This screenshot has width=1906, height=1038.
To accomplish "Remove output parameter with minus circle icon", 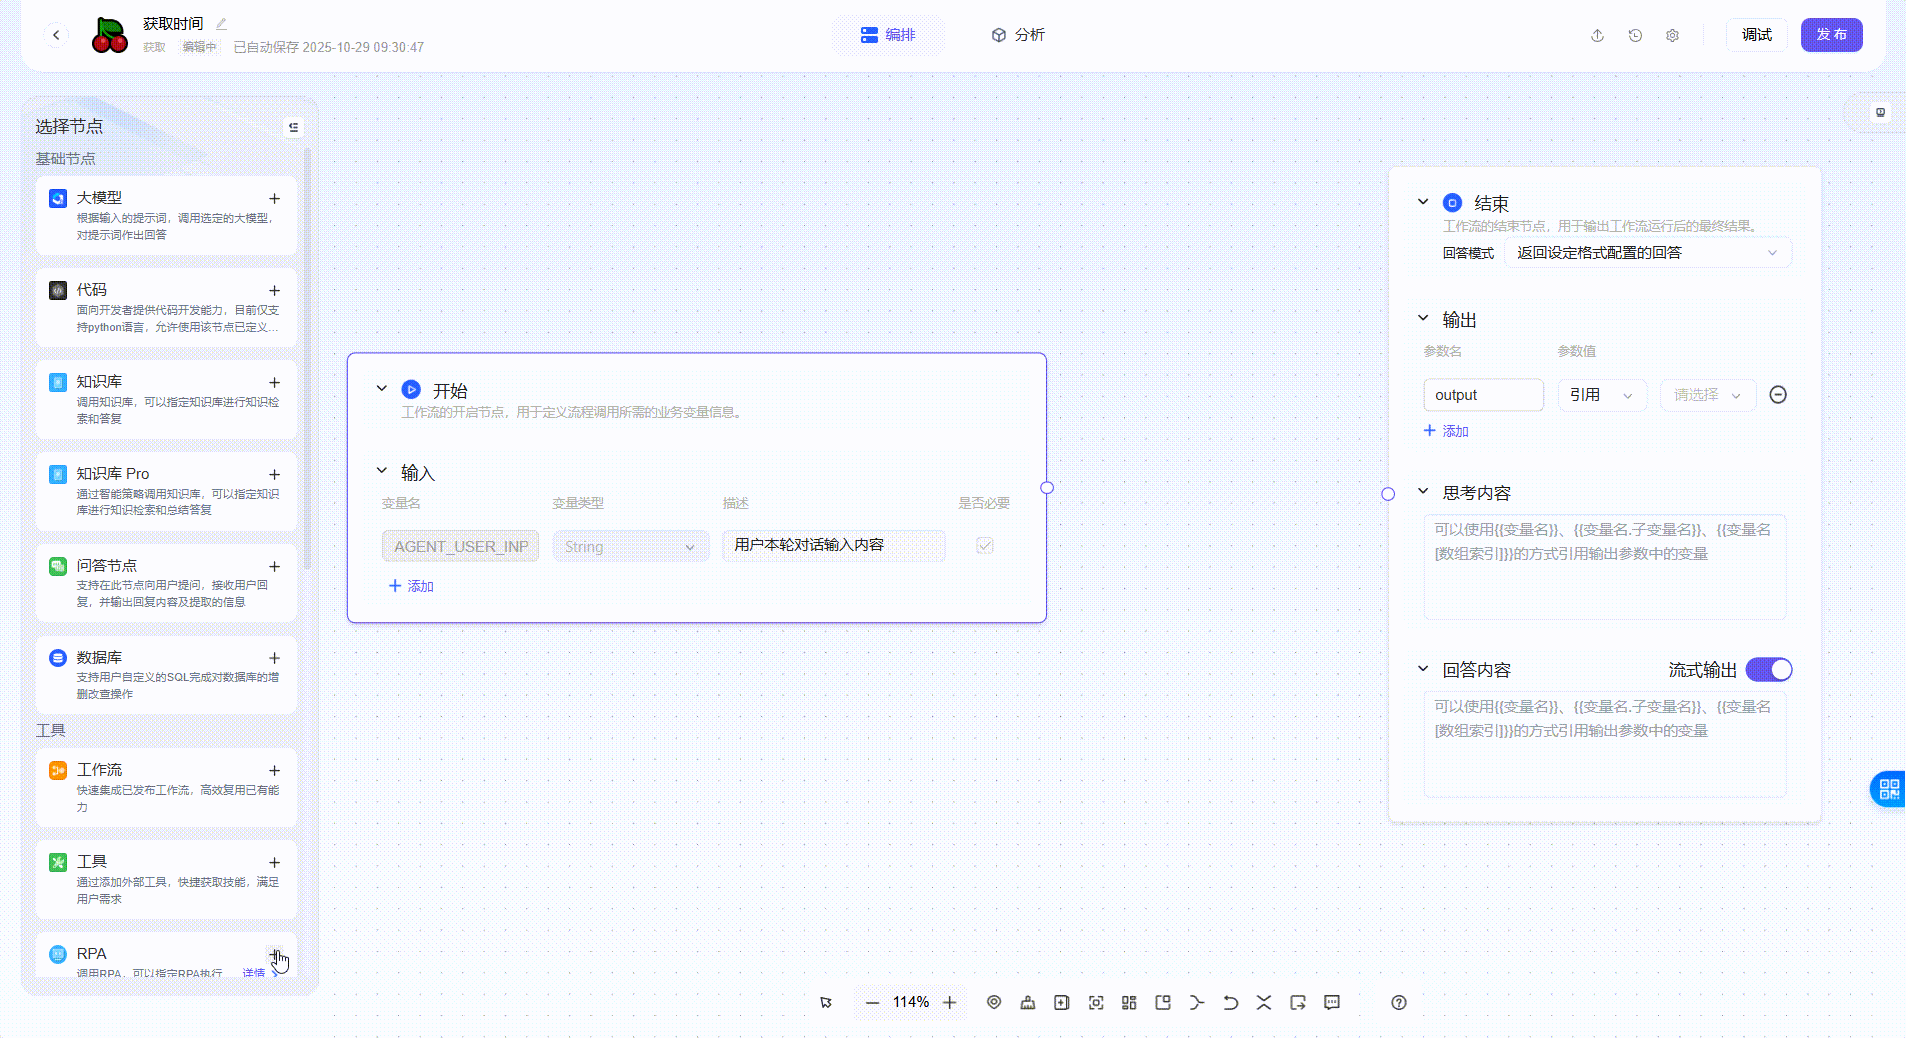I will [1777, 395].
